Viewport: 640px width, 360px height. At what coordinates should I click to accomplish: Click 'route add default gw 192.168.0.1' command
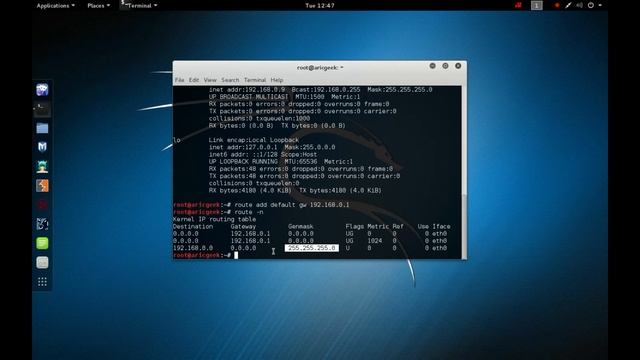292,205
